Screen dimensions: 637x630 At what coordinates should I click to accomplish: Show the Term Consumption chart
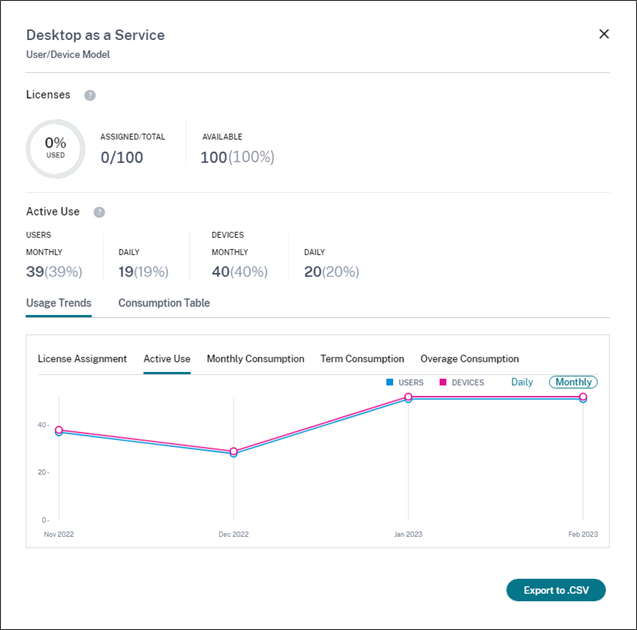coord(362,359)
